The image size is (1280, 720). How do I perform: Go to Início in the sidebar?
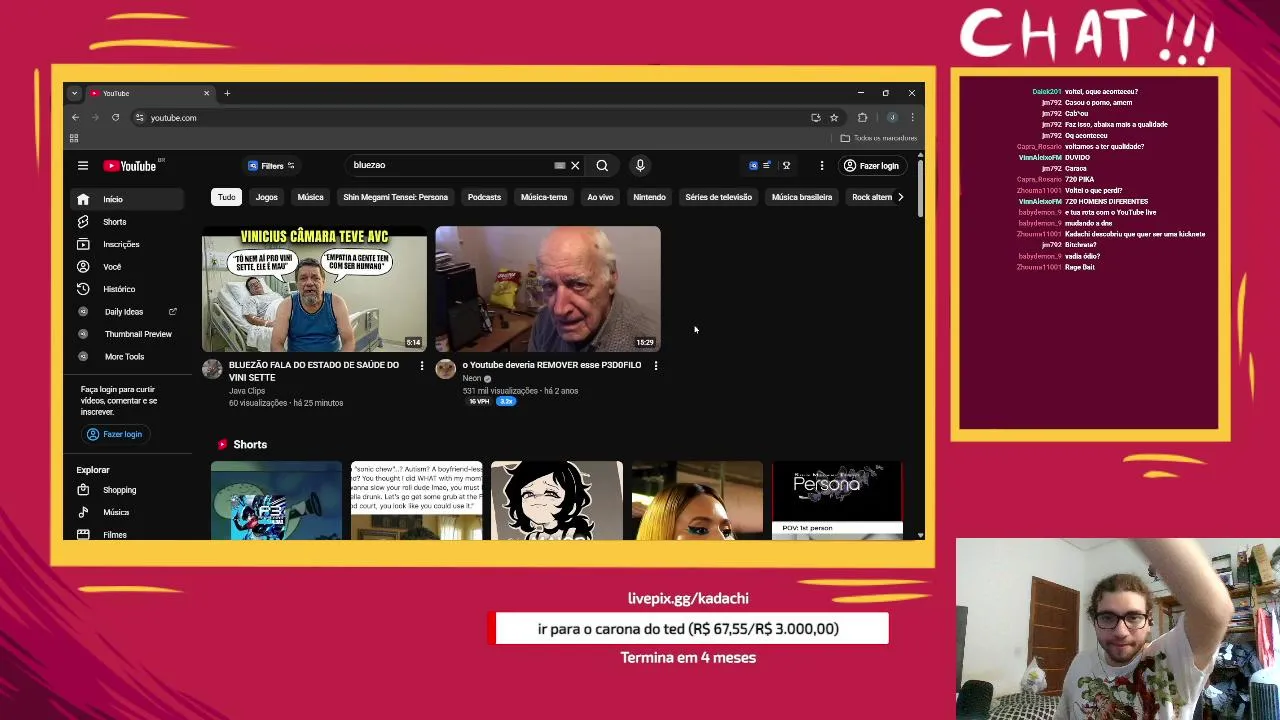click(x=127, y=199)
